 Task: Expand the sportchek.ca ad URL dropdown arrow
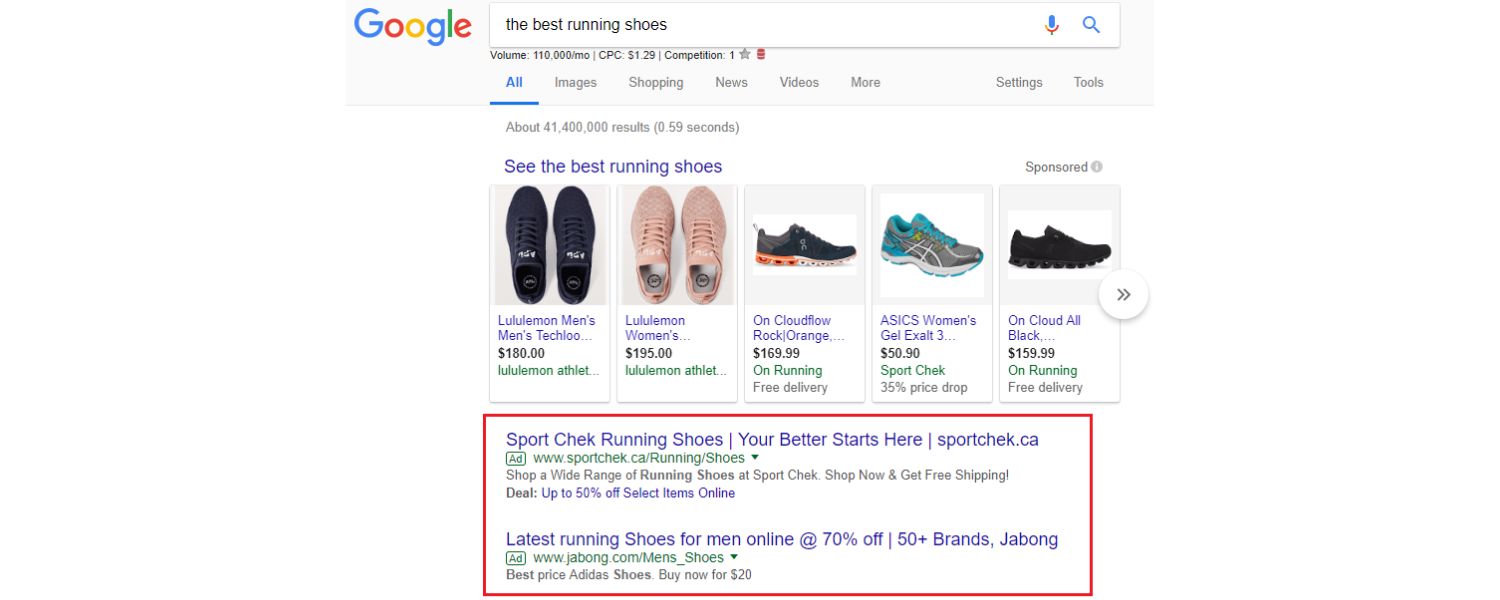click(754, 458)
